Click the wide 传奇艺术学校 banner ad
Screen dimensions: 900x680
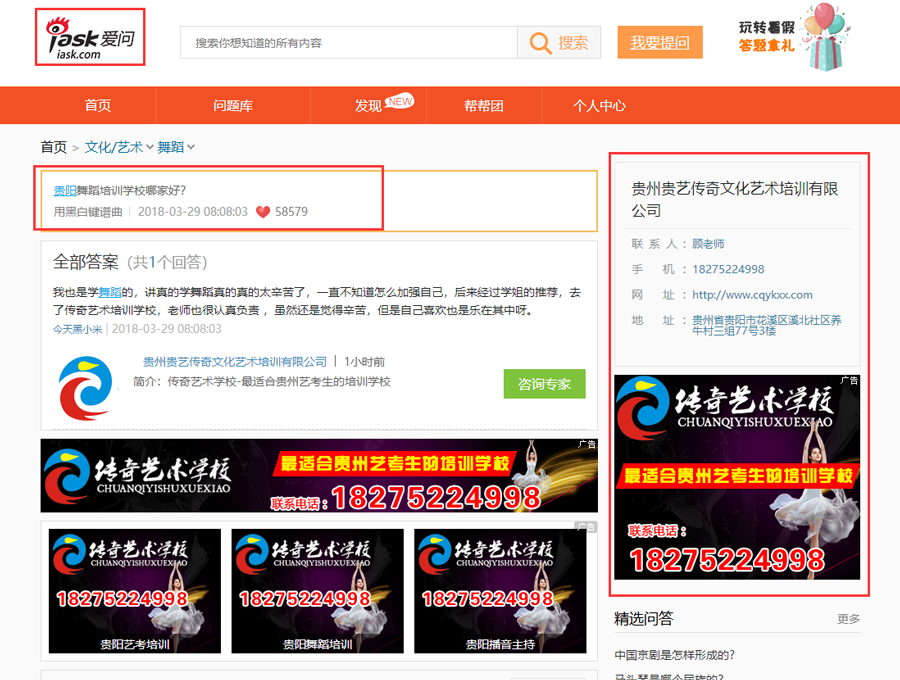tap(319, 476)
